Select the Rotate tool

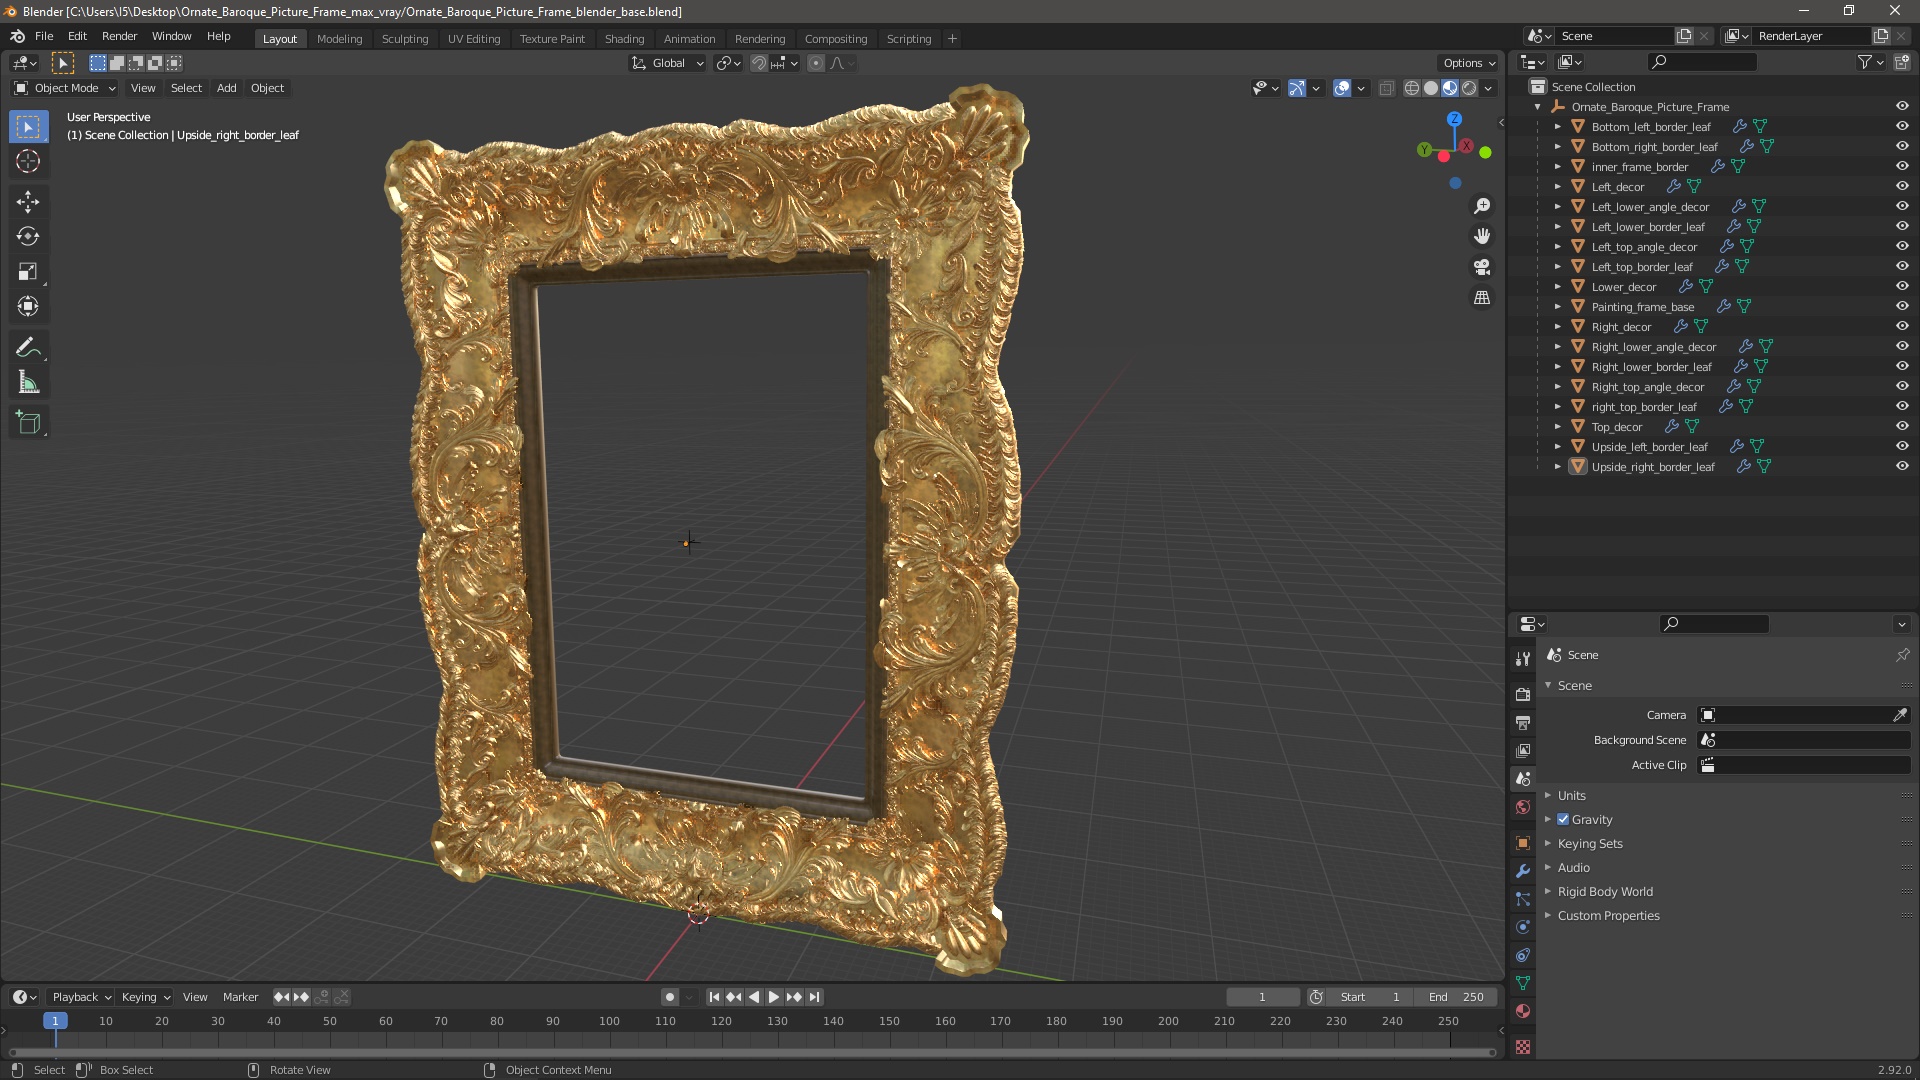coord(28,237)
